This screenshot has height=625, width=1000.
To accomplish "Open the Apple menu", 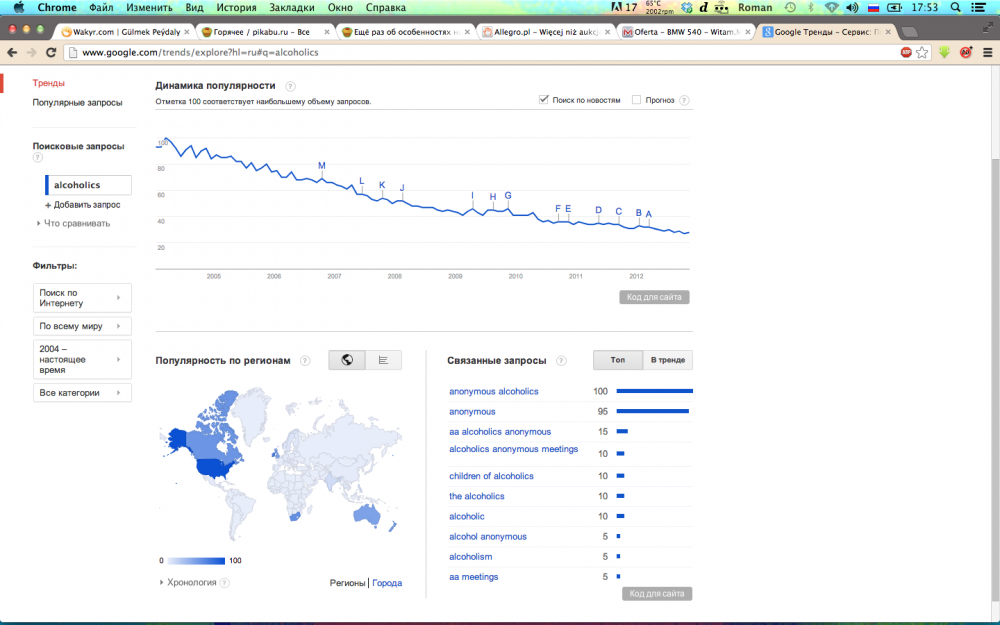I will 19,8.
